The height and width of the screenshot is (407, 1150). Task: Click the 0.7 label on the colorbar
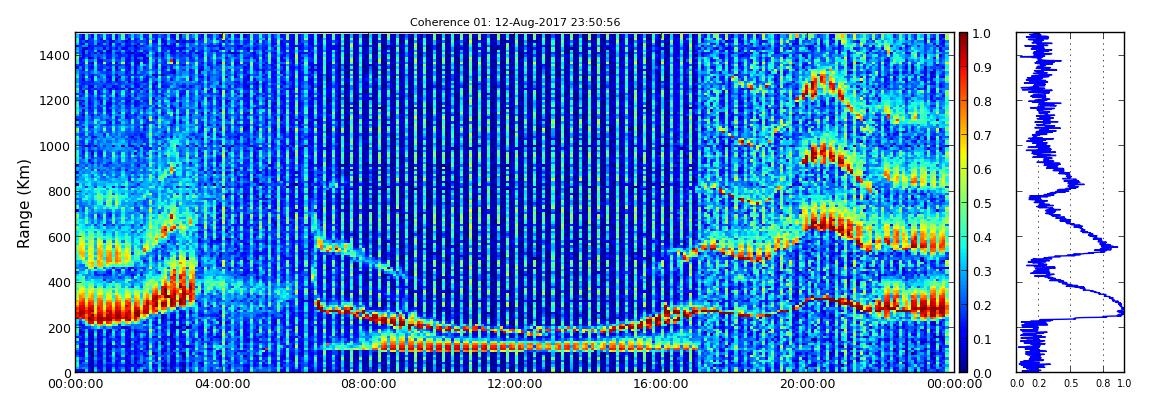(x=981, y=136)
